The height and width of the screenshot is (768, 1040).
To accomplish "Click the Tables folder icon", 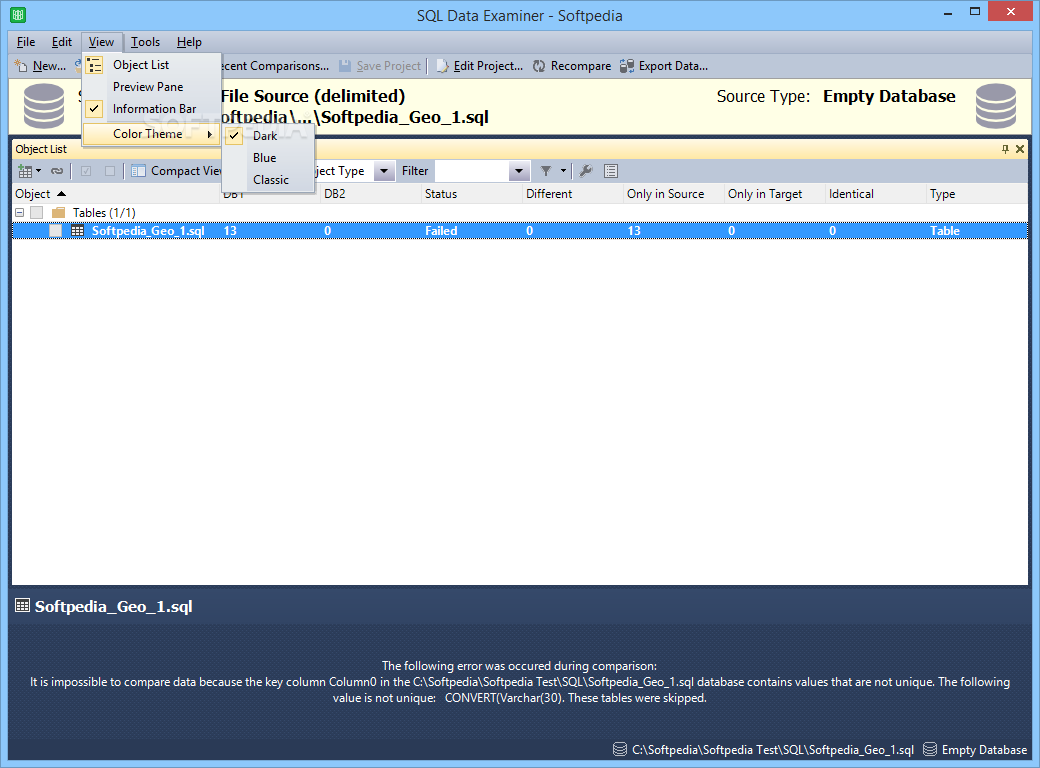I will 58,213.
